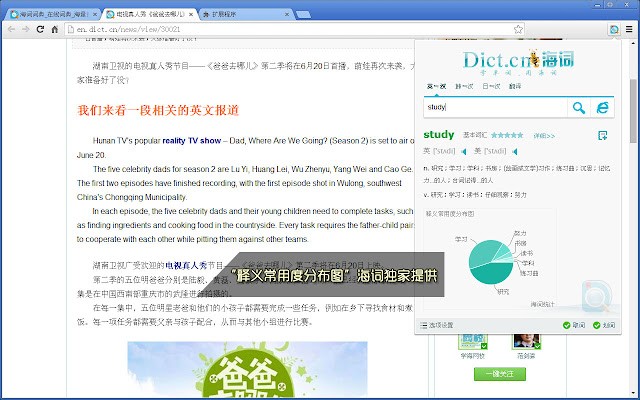Image resolution: width=640 pixels, height=400 pixels.
Task: Open the word in browser via IE icon
Action: (603, 107)
